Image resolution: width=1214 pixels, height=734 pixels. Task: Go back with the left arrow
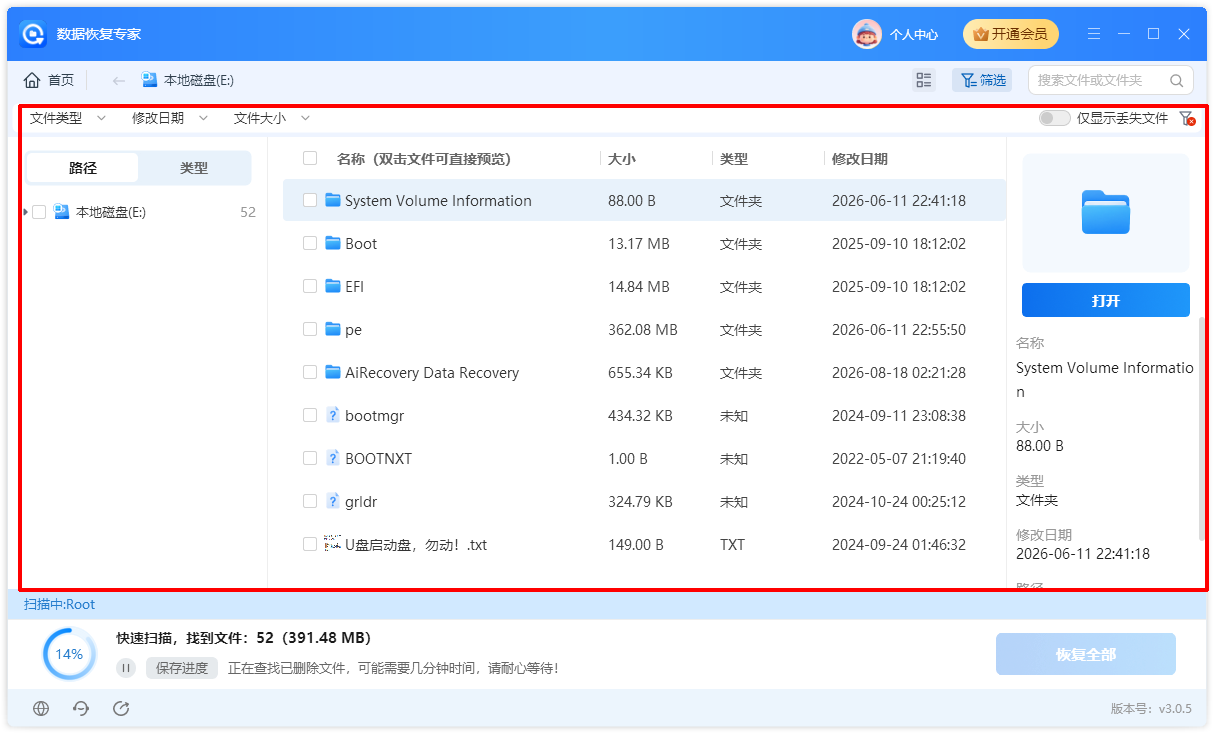(119, 80)
